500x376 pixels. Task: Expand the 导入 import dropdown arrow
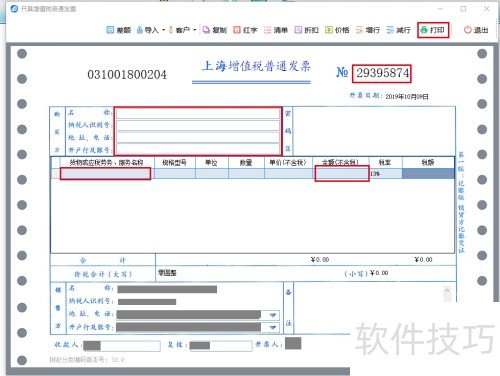coord(164,30)
